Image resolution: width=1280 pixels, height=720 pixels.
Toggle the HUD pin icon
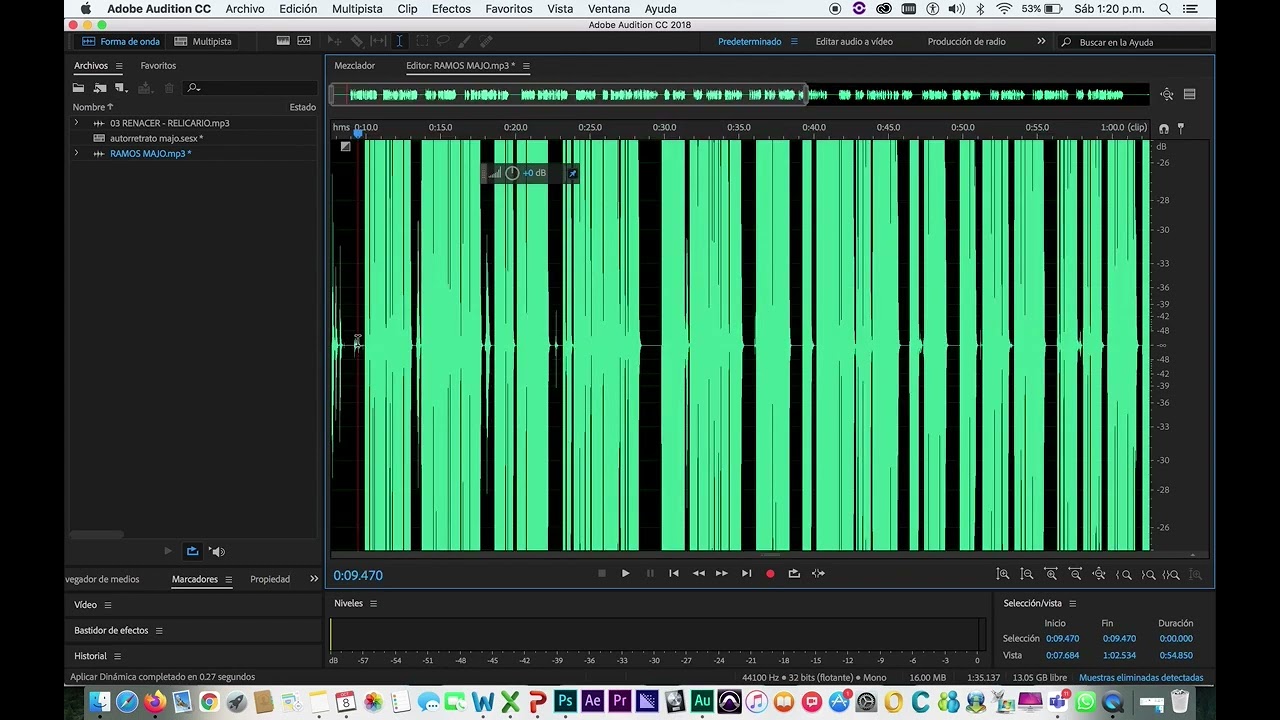[x=572, y=173]
